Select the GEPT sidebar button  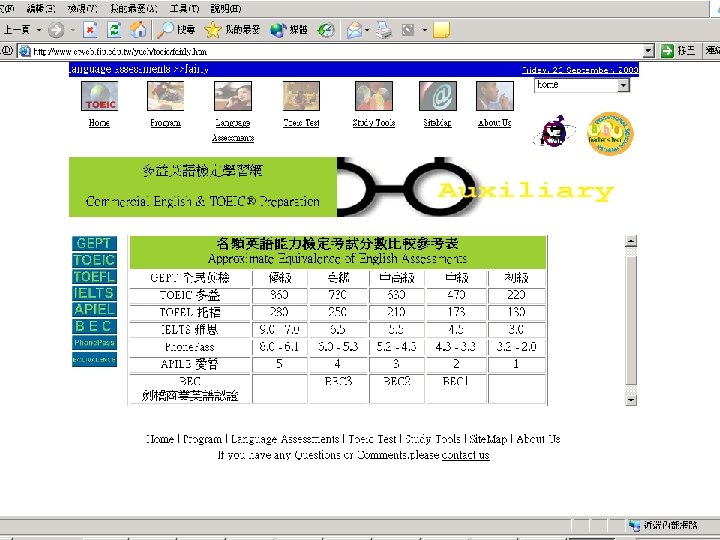[94, 243]
